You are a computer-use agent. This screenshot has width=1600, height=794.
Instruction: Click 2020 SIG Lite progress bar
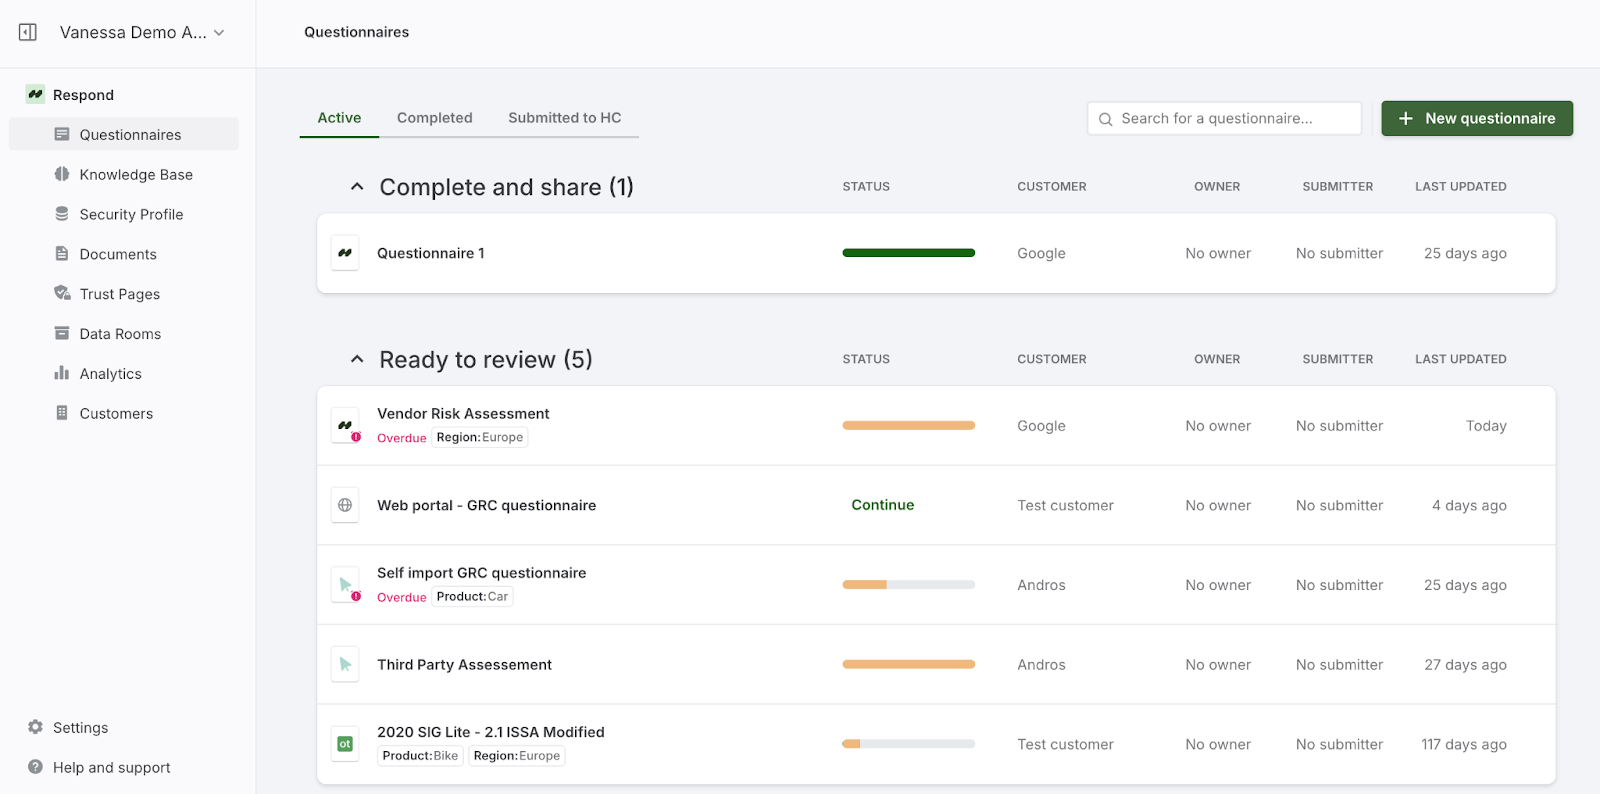[909, 744]
